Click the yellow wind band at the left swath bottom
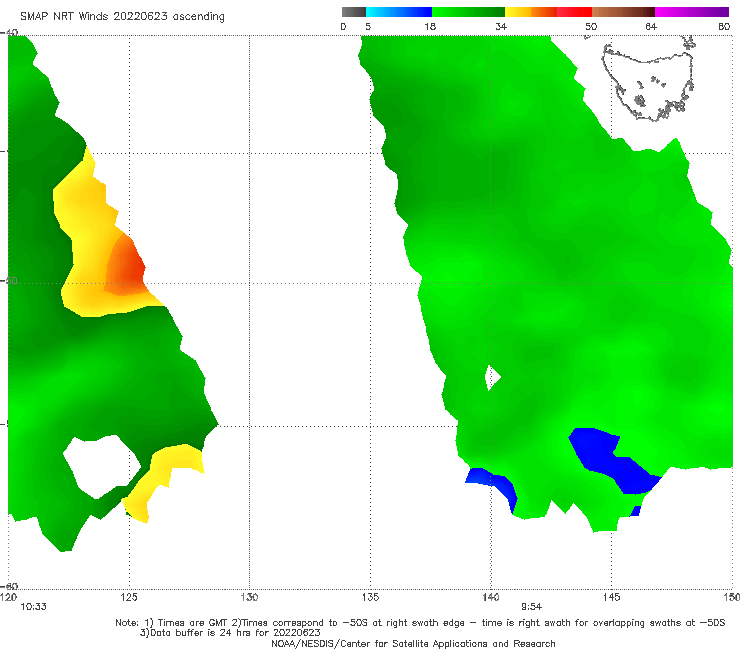 [160, 479]
